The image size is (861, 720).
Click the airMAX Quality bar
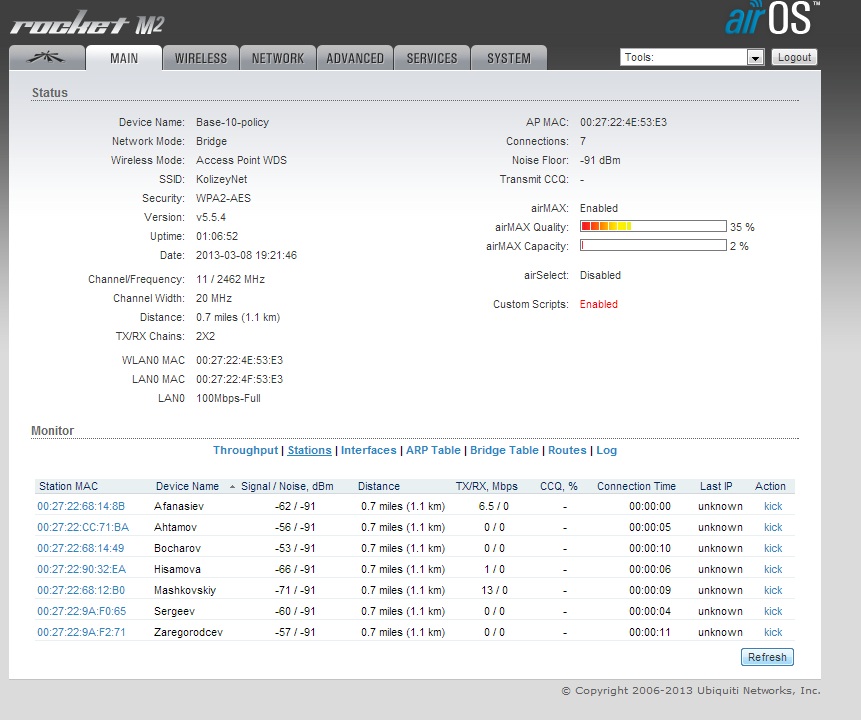tap(653, 226)
